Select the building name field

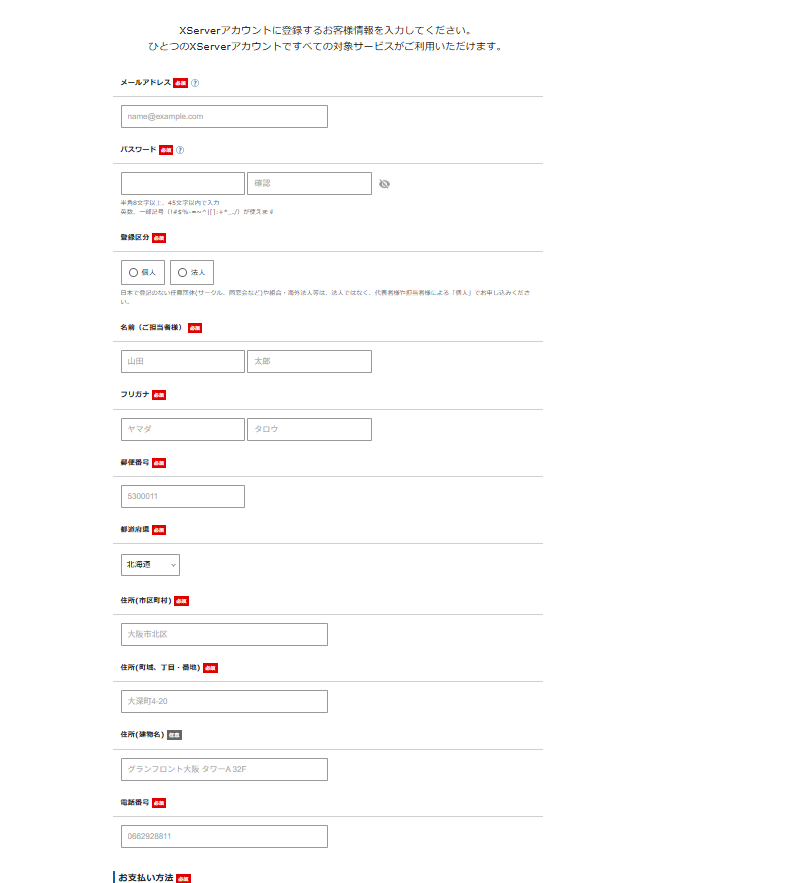point(224,769)
